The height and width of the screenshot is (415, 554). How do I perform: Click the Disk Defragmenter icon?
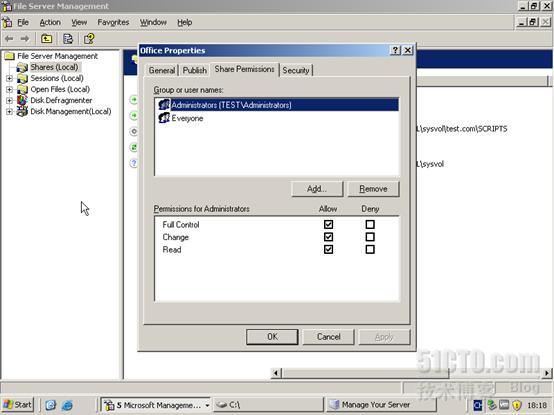pos(22,100)
